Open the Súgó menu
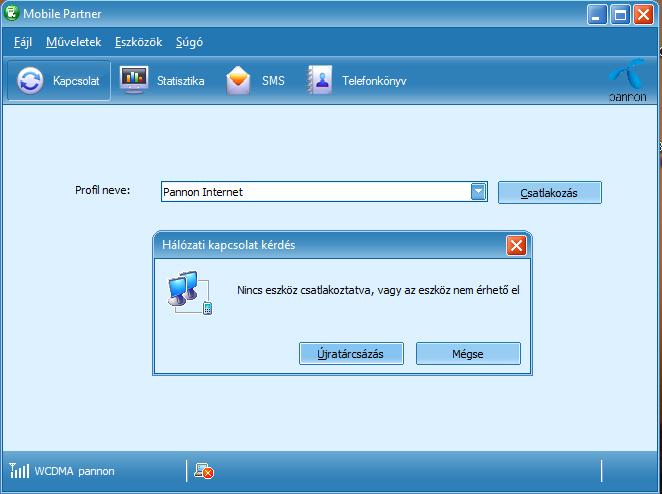This screenshot has width=662, height=494. pyautogui.click(x=189, y=42)
